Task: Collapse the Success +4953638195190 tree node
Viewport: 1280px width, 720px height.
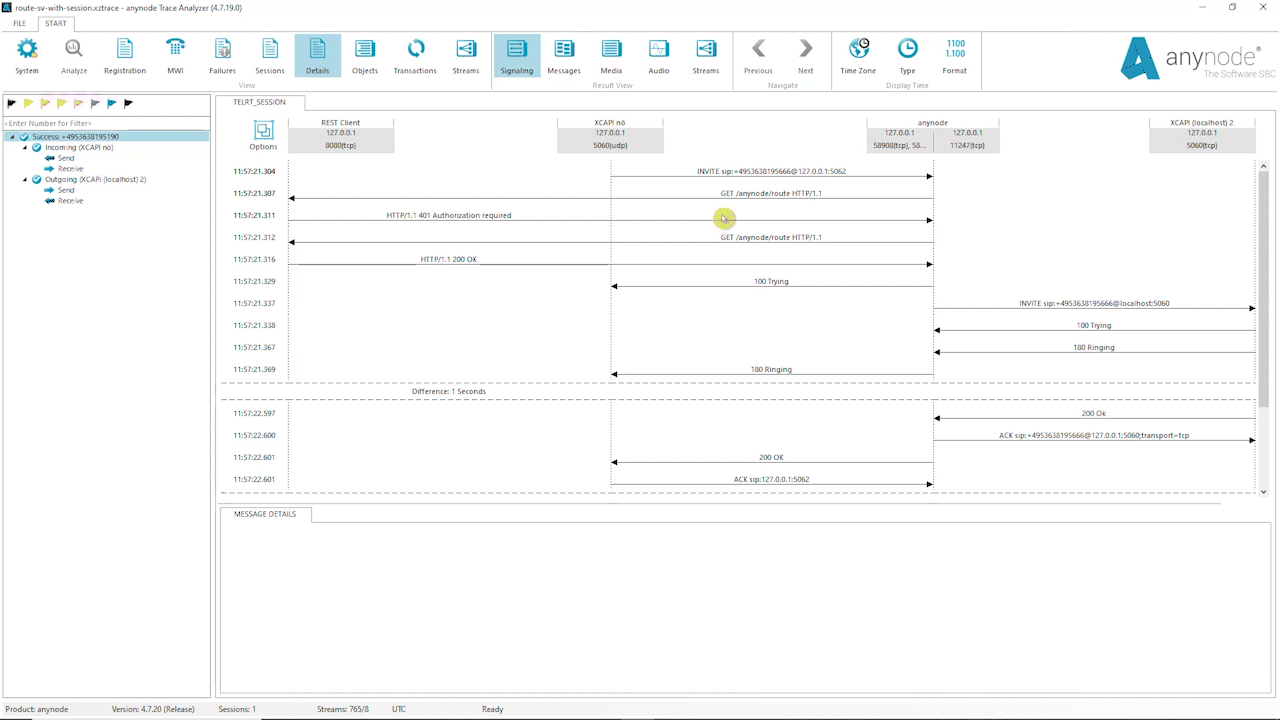Action: click(x=12, y=136)
